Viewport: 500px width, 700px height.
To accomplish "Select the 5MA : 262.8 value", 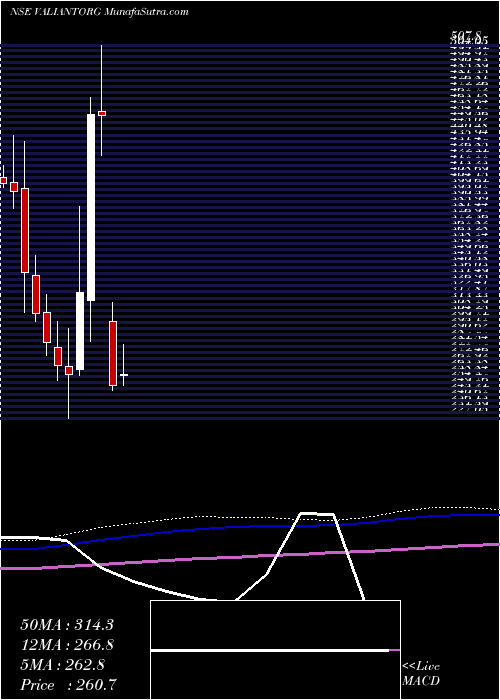I will click(x=62, y=665).
